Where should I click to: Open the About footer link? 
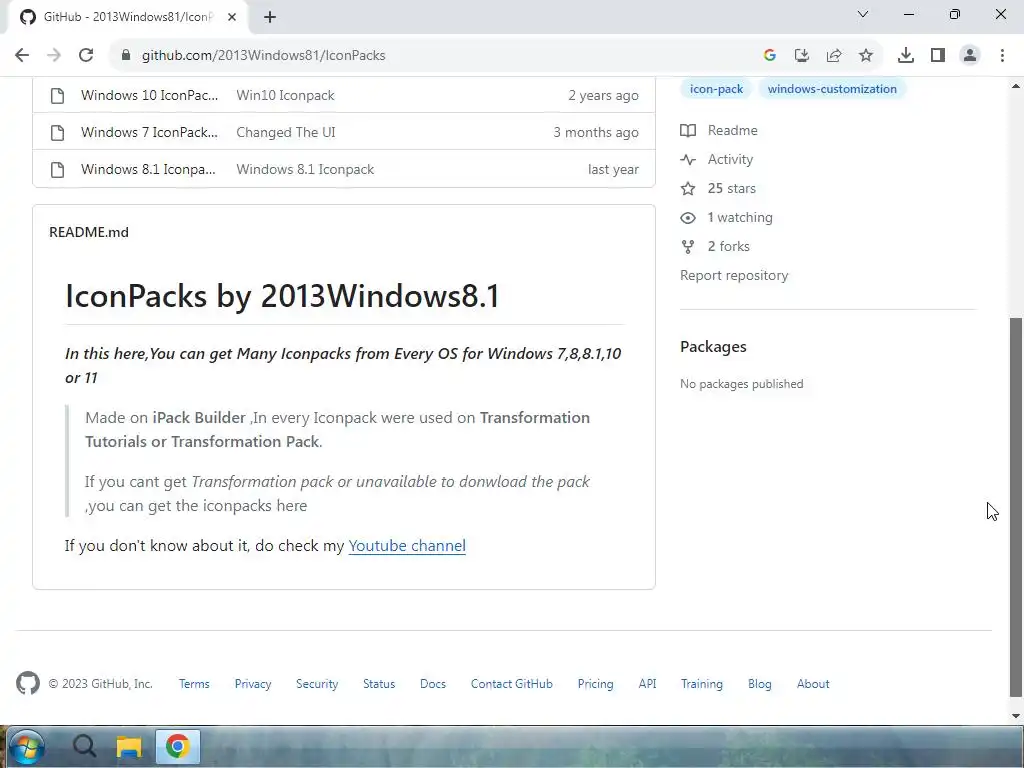tap(813, 684)
